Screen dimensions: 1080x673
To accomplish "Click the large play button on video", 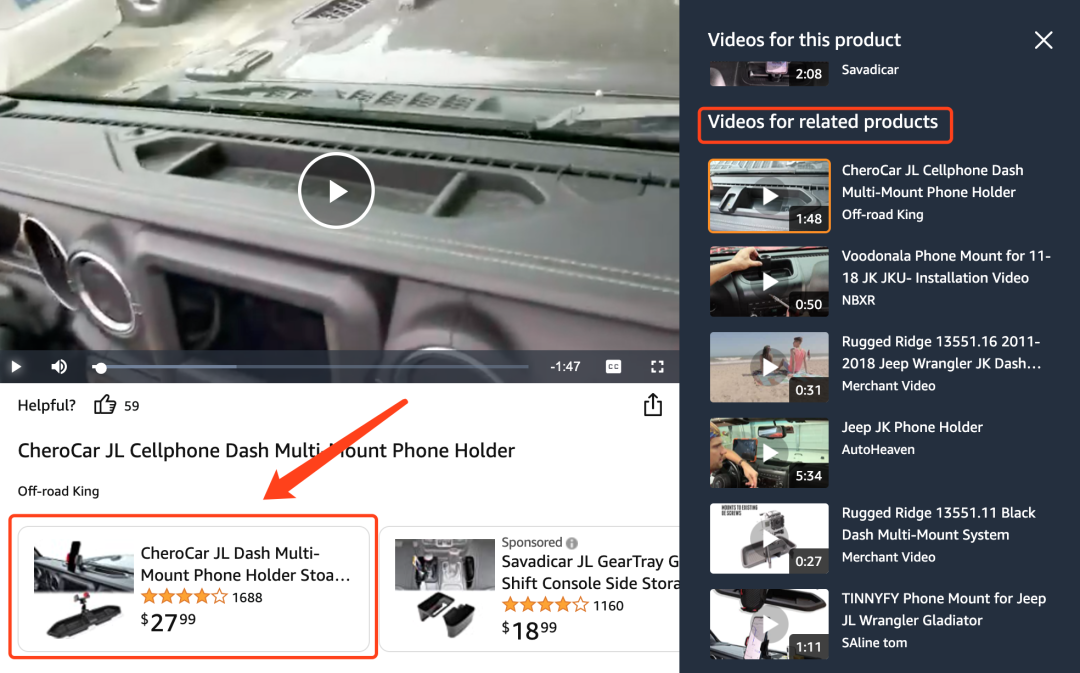I will coord(336,191).
